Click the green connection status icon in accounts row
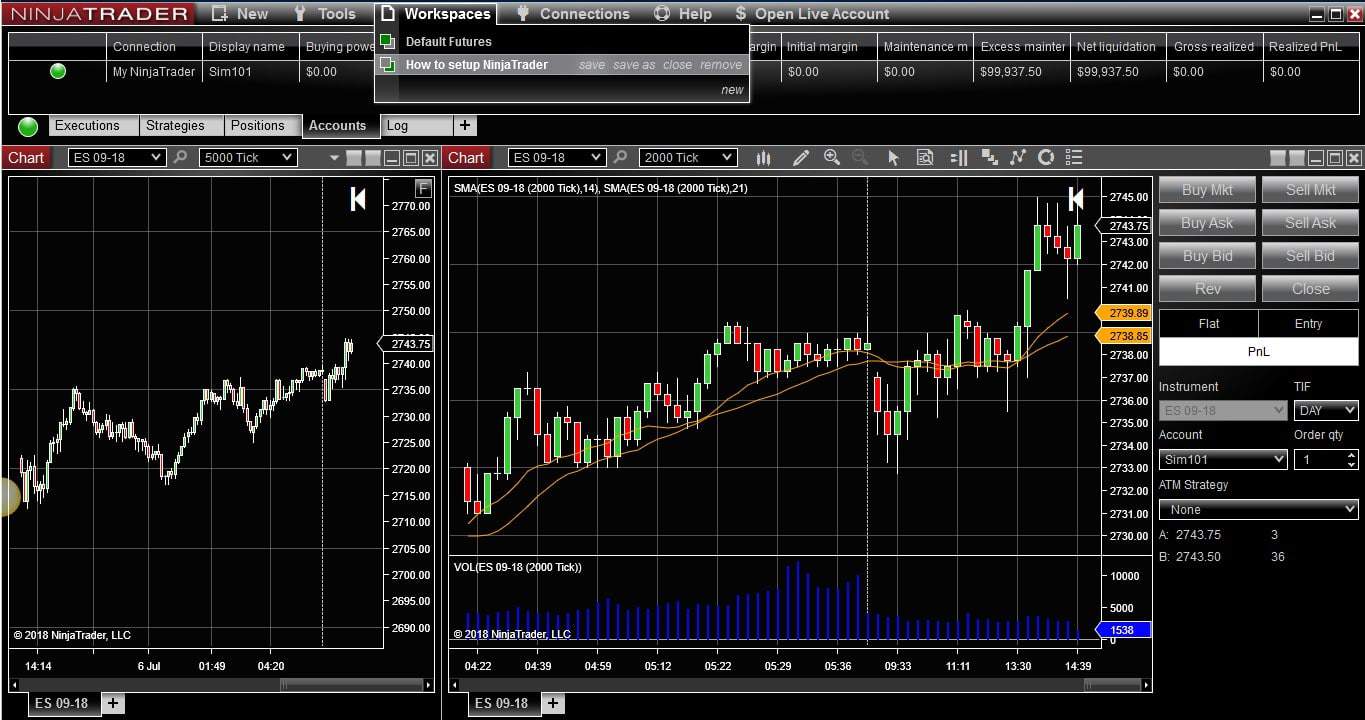The image size is (1365, 720). [57, 71]
